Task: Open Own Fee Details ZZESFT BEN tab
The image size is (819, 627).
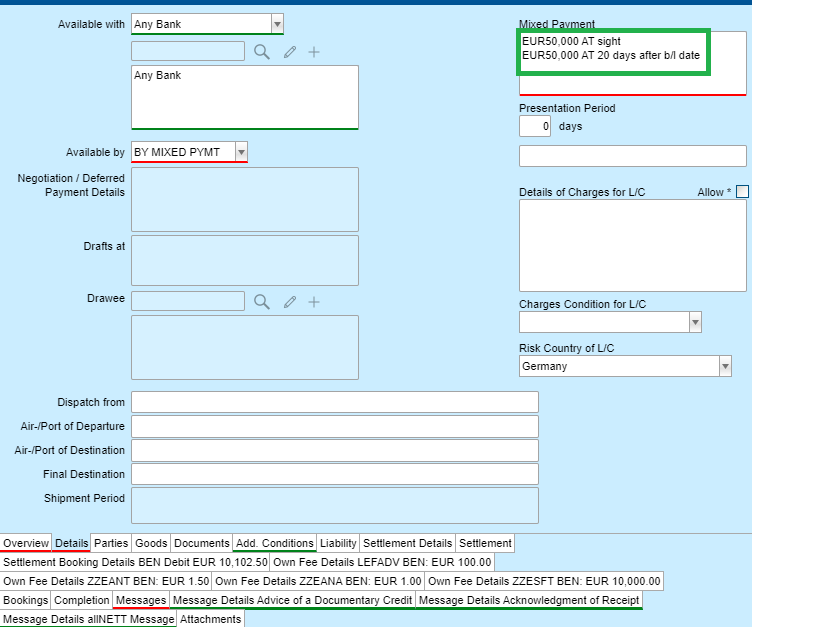Action: click(x=544, y=581)
